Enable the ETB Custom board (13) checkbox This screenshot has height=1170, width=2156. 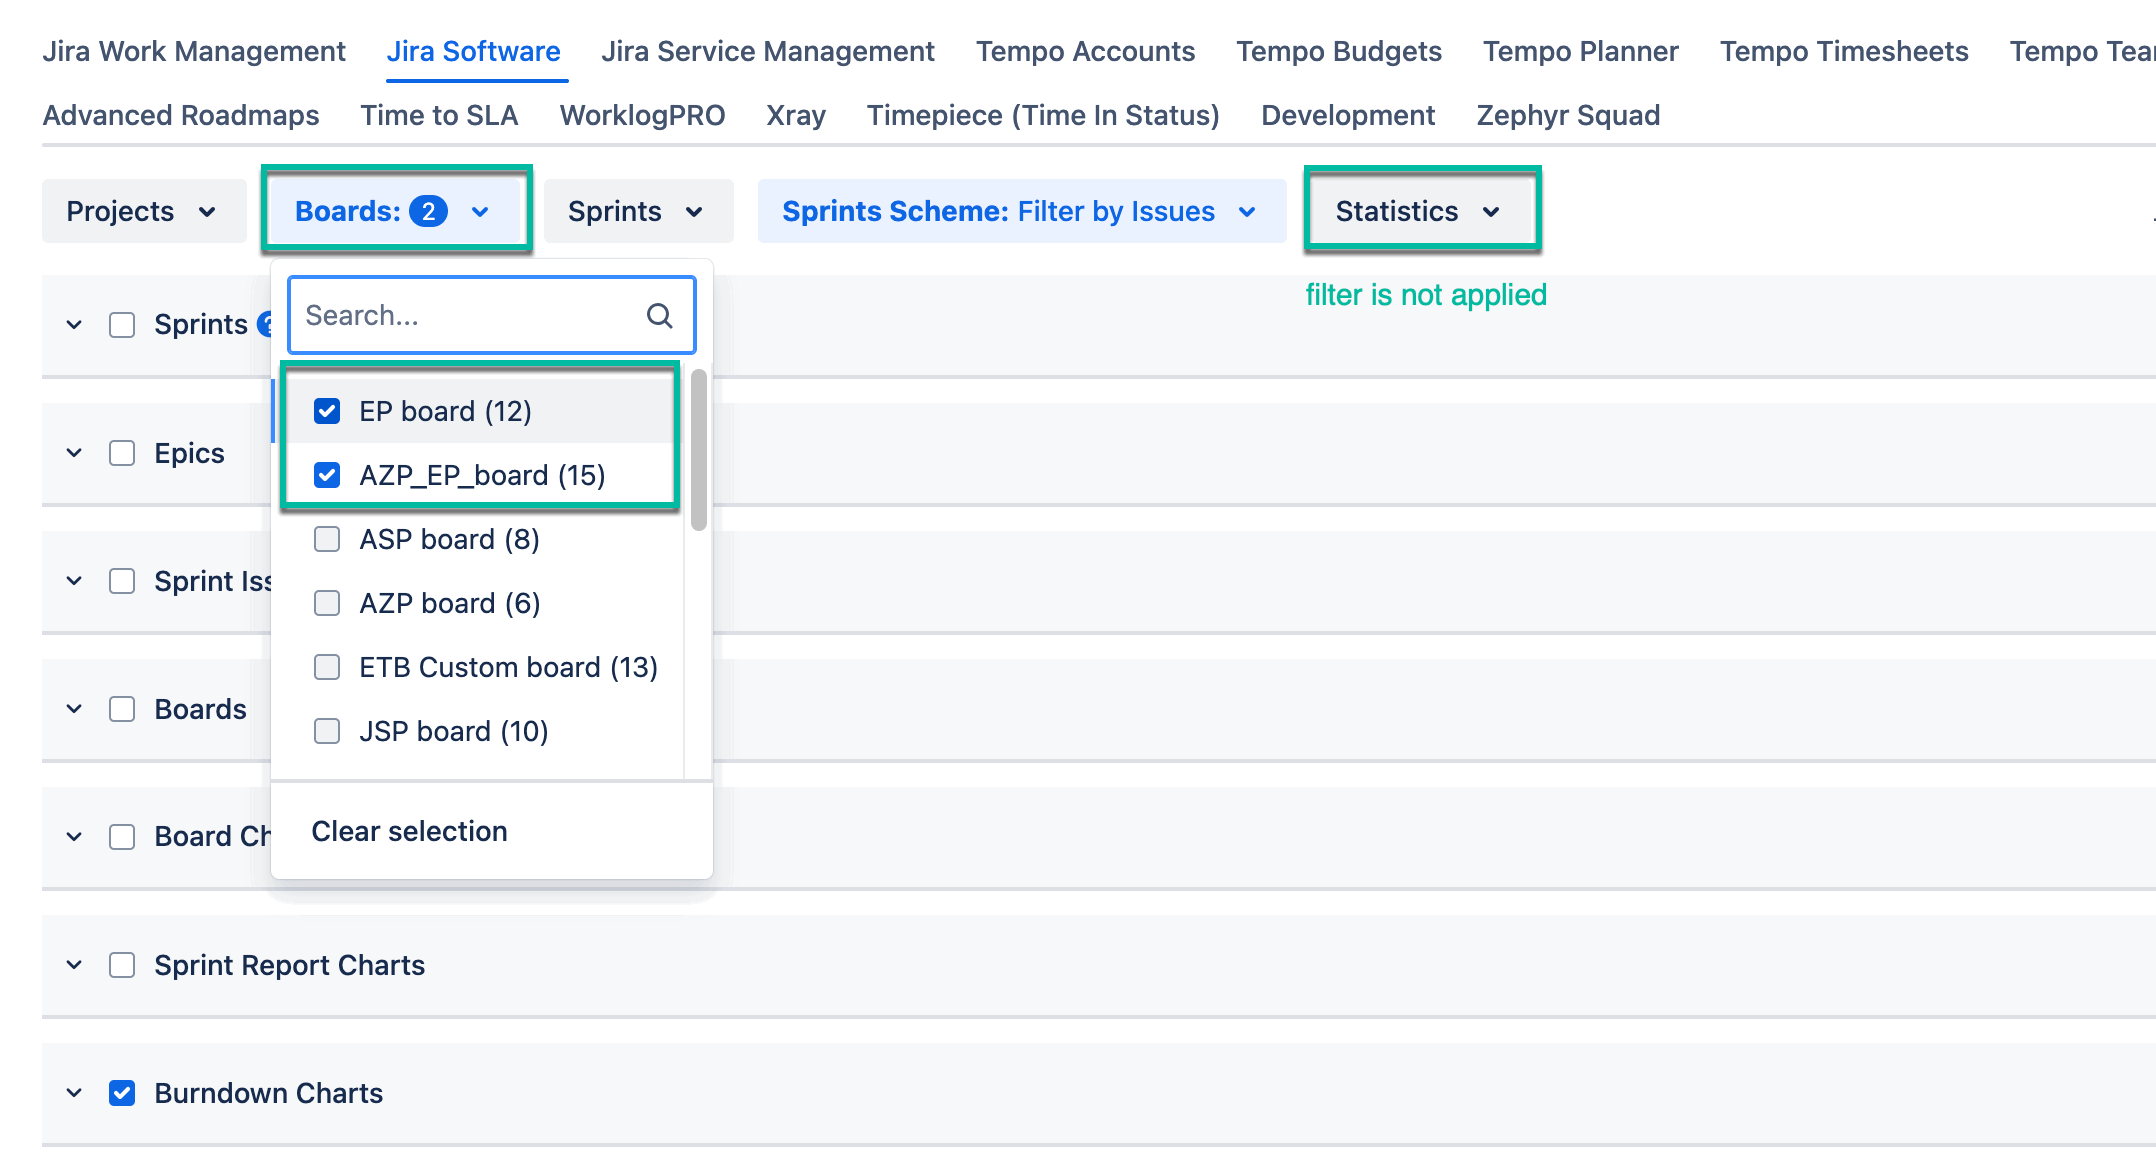pos(327,667)
